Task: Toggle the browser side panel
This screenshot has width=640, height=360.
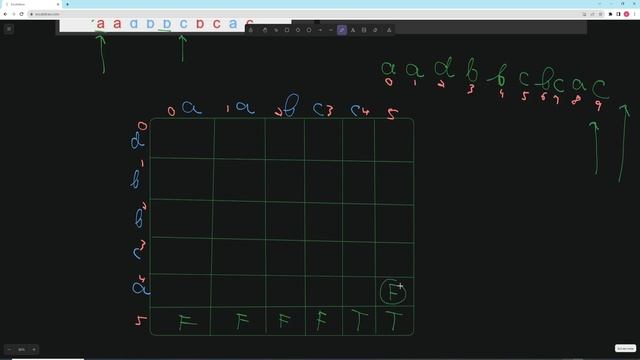Action: pos(618,14)
